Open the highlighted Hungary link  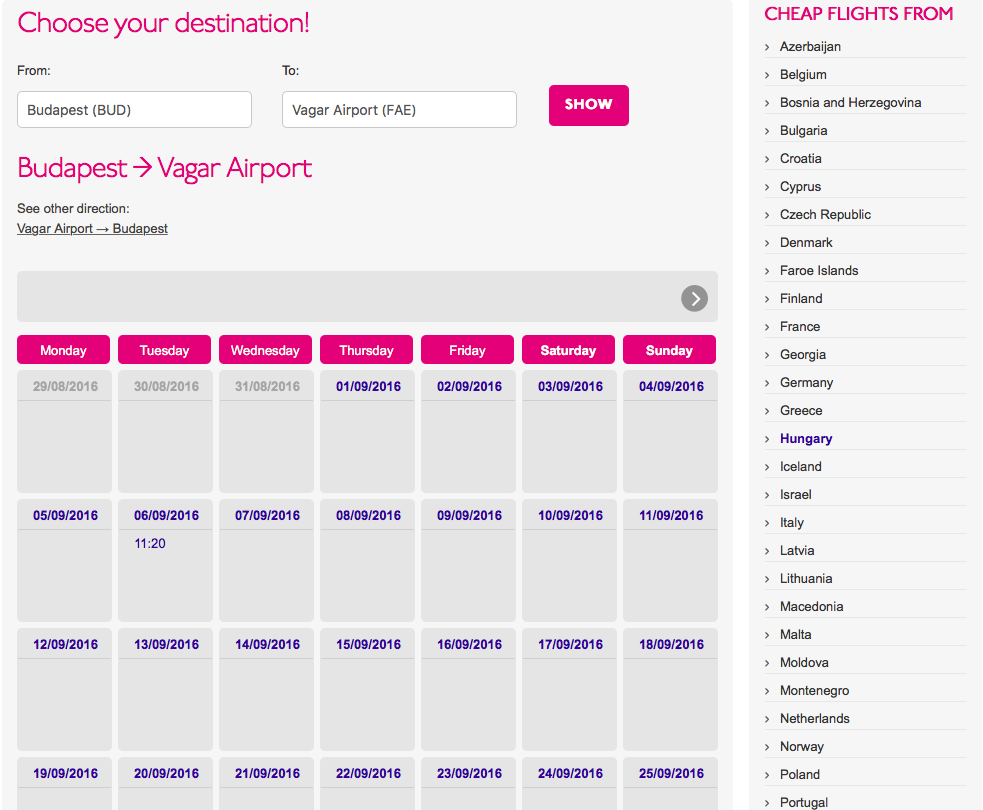pyautogui.click(x=806, y=439)
